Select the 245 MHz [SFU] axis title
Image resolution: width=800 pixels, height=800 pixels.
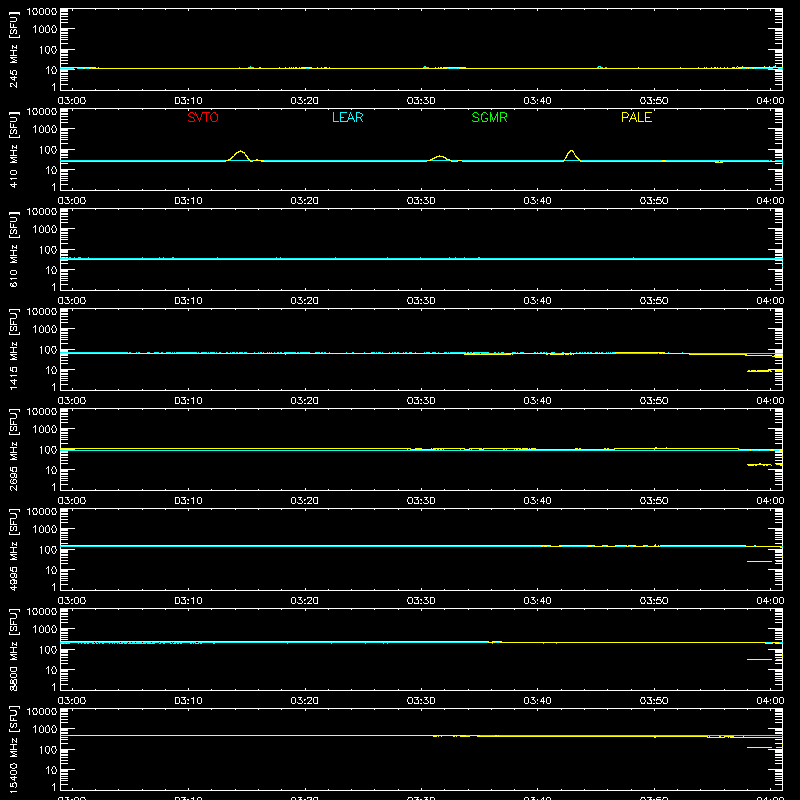pyautogui.click(x=13, y=49)
